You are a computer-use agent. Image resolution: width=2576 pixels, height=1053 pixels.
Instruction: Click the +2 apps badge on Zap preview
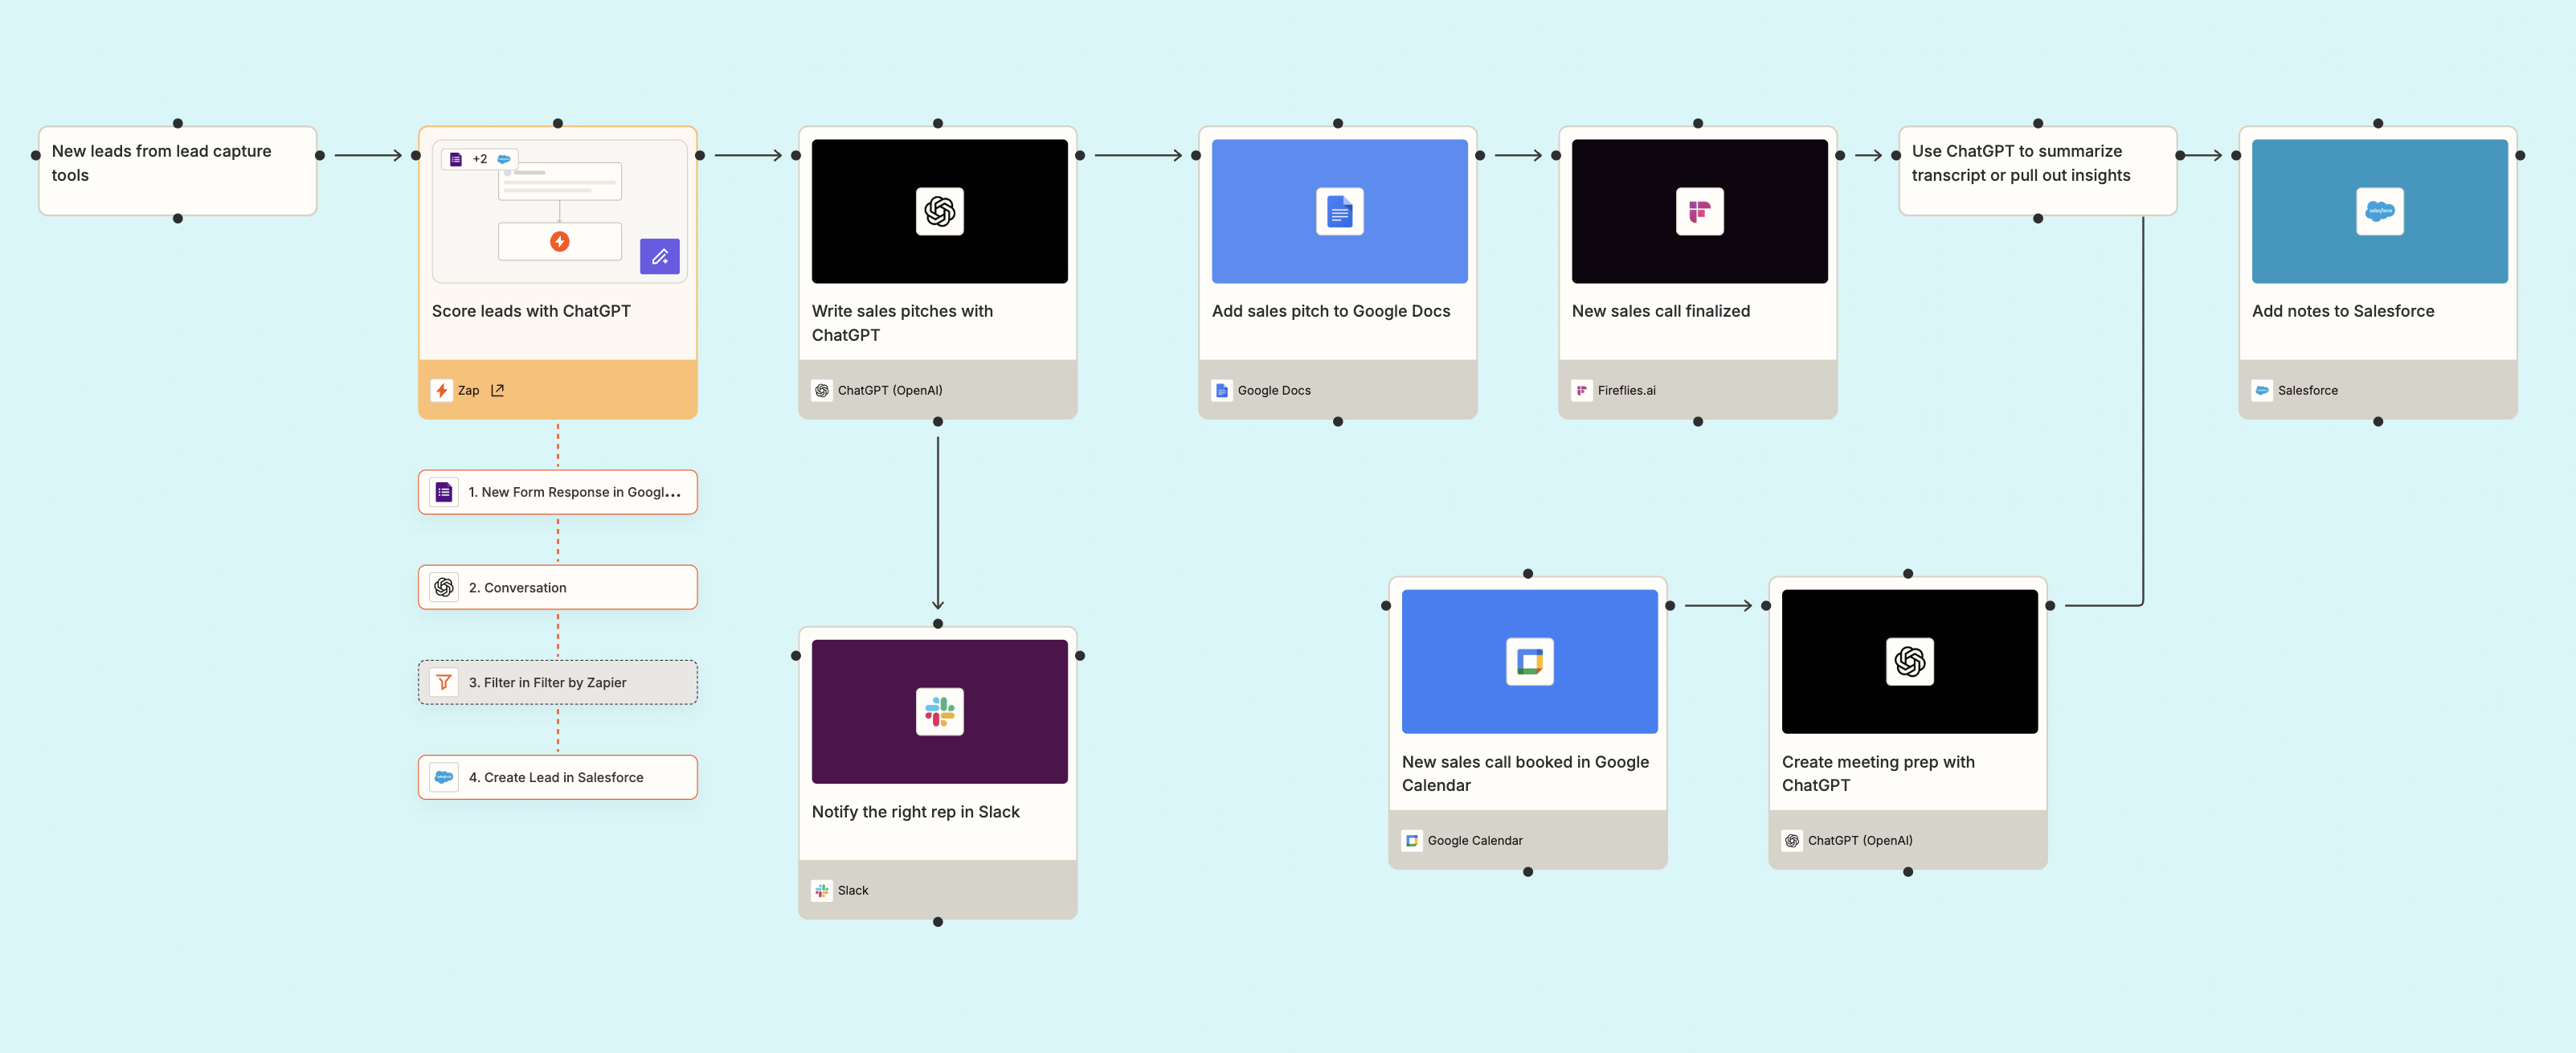pyautogui.click(x=479, y=159)
